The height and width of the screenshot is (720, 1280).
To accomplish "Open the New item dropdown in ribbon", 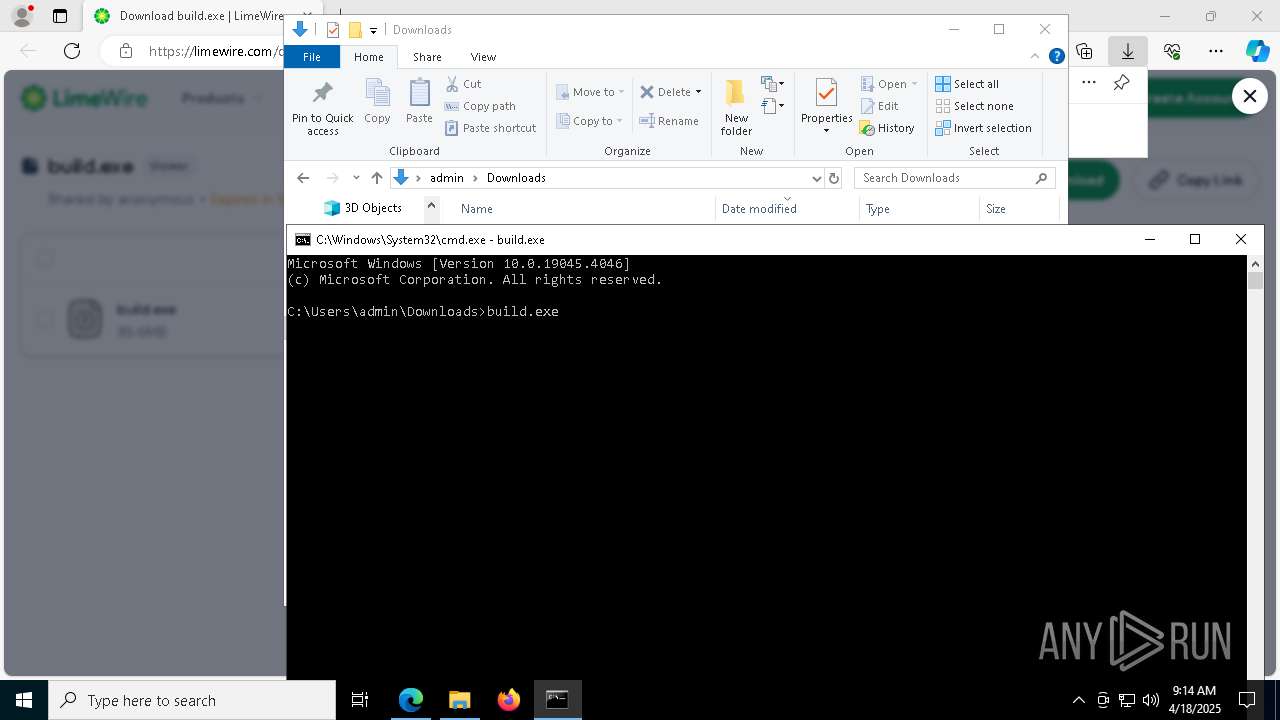I will click(772, 84).
